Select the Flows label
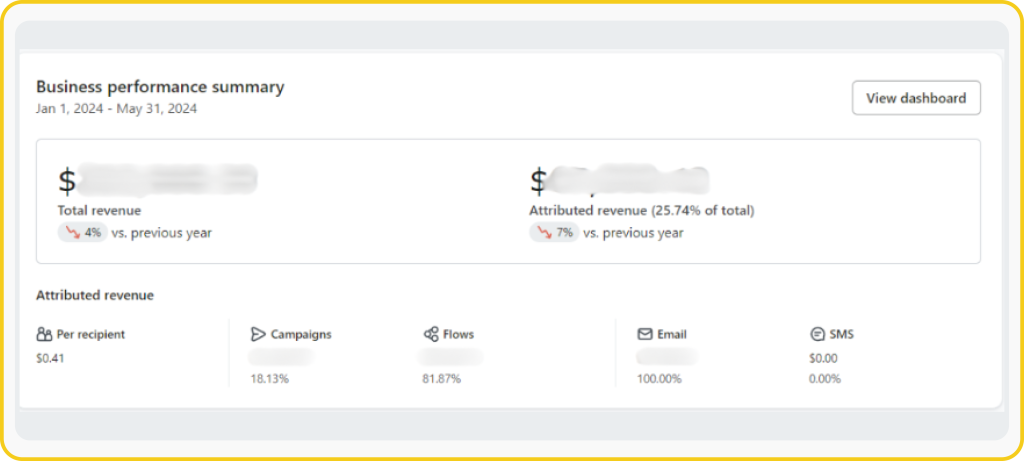 tap(459, 334)
